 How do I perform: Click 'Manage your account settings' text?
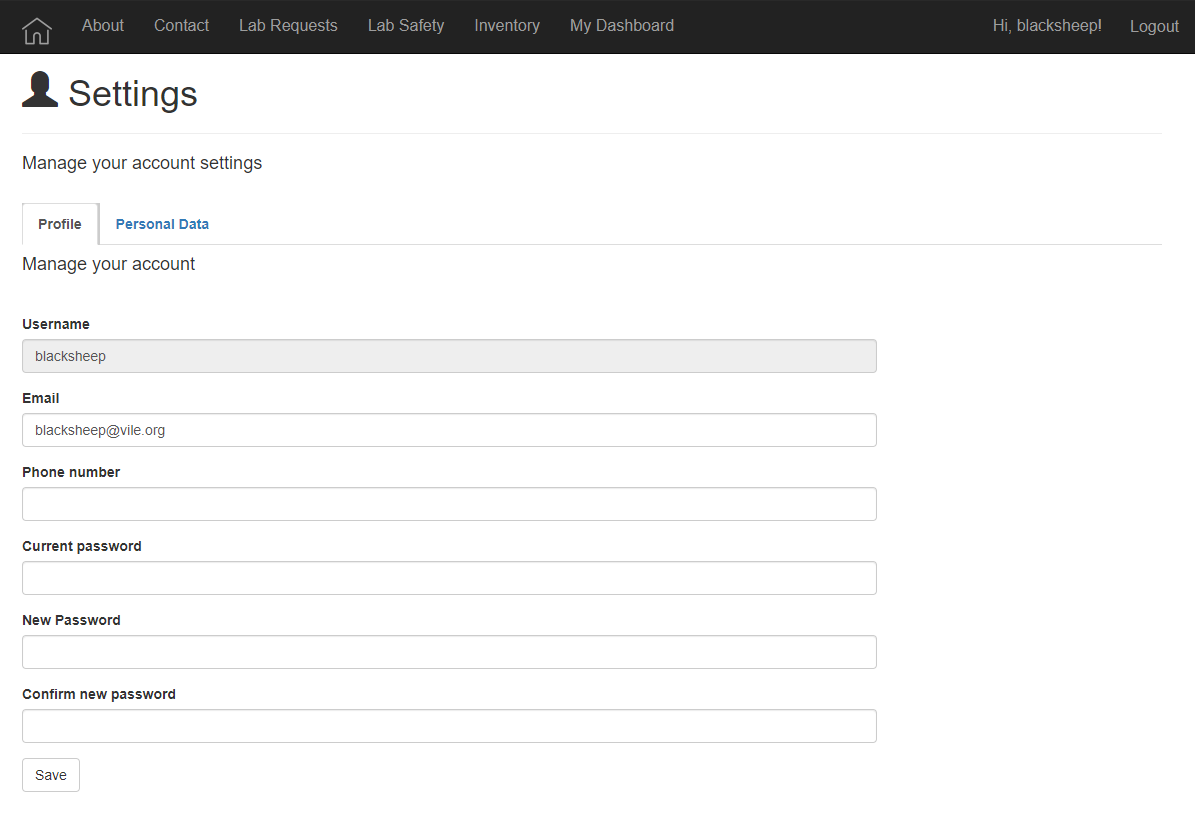coord(142,163)
